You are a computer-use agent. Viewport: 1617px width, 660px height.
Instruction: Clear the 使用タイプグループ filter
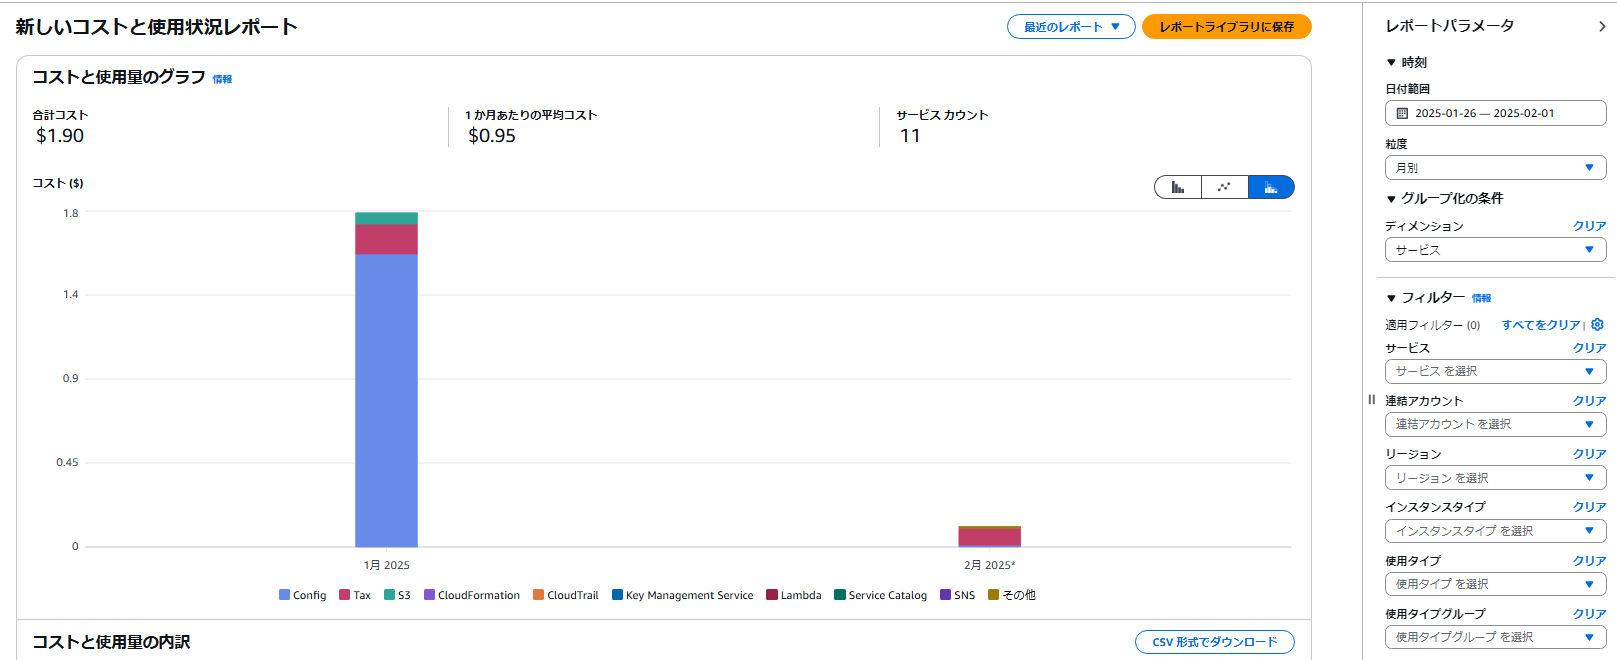pyautogui.click(x=1589, y=614)
